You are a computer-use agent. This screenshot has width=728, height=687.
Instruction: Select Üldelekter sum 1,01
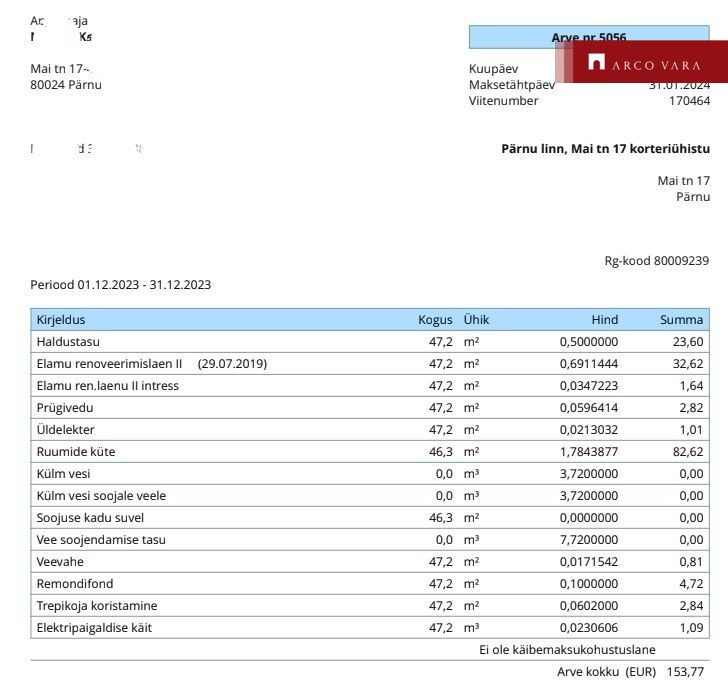[691, 430]
